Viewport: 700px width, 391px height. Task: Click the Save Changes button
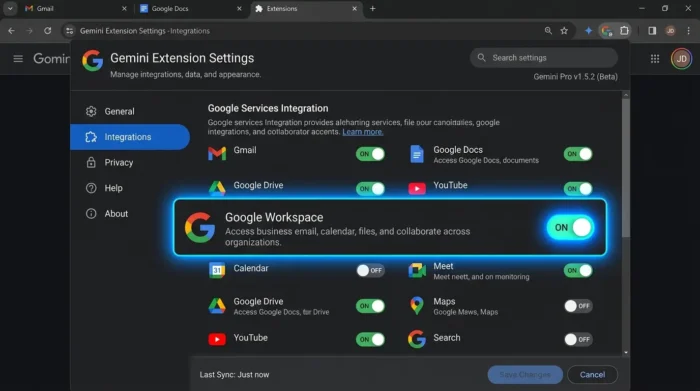[x=525, y=374]
